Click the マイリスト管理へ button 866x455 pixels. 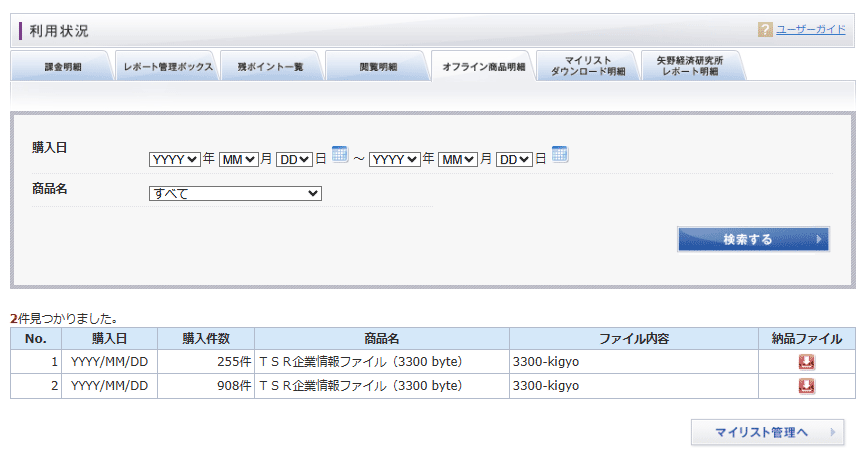(x=767, y=433)
